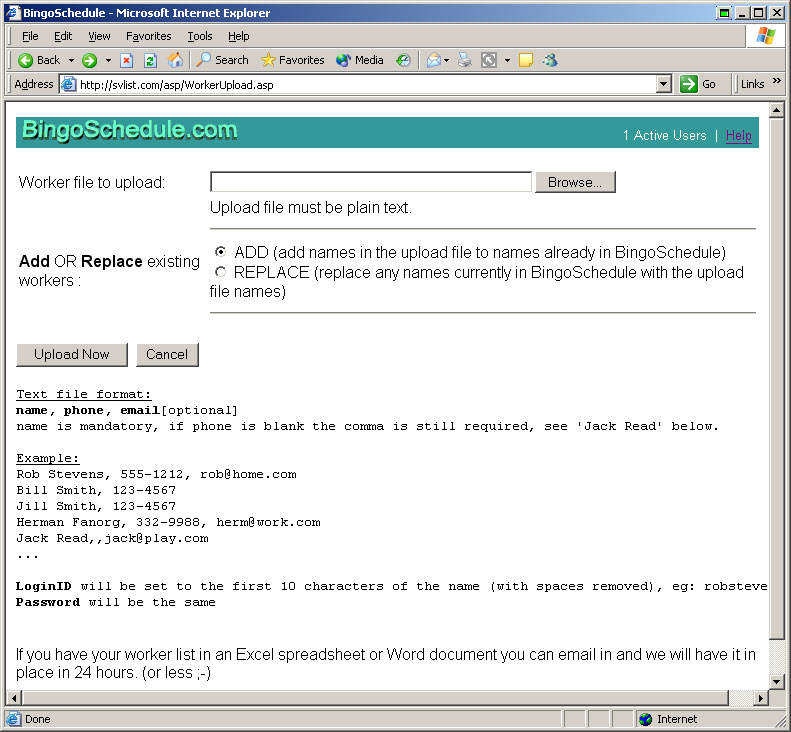
Task: Click the Mail envelope toolbar icon
Action: (x=433, y=61)
